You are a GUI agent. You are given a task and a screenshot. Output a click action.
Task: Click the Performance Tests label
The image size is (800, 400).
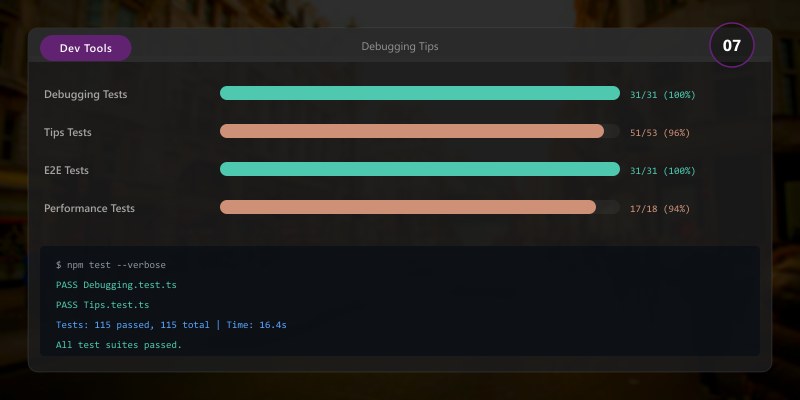[x=89, y=208]
